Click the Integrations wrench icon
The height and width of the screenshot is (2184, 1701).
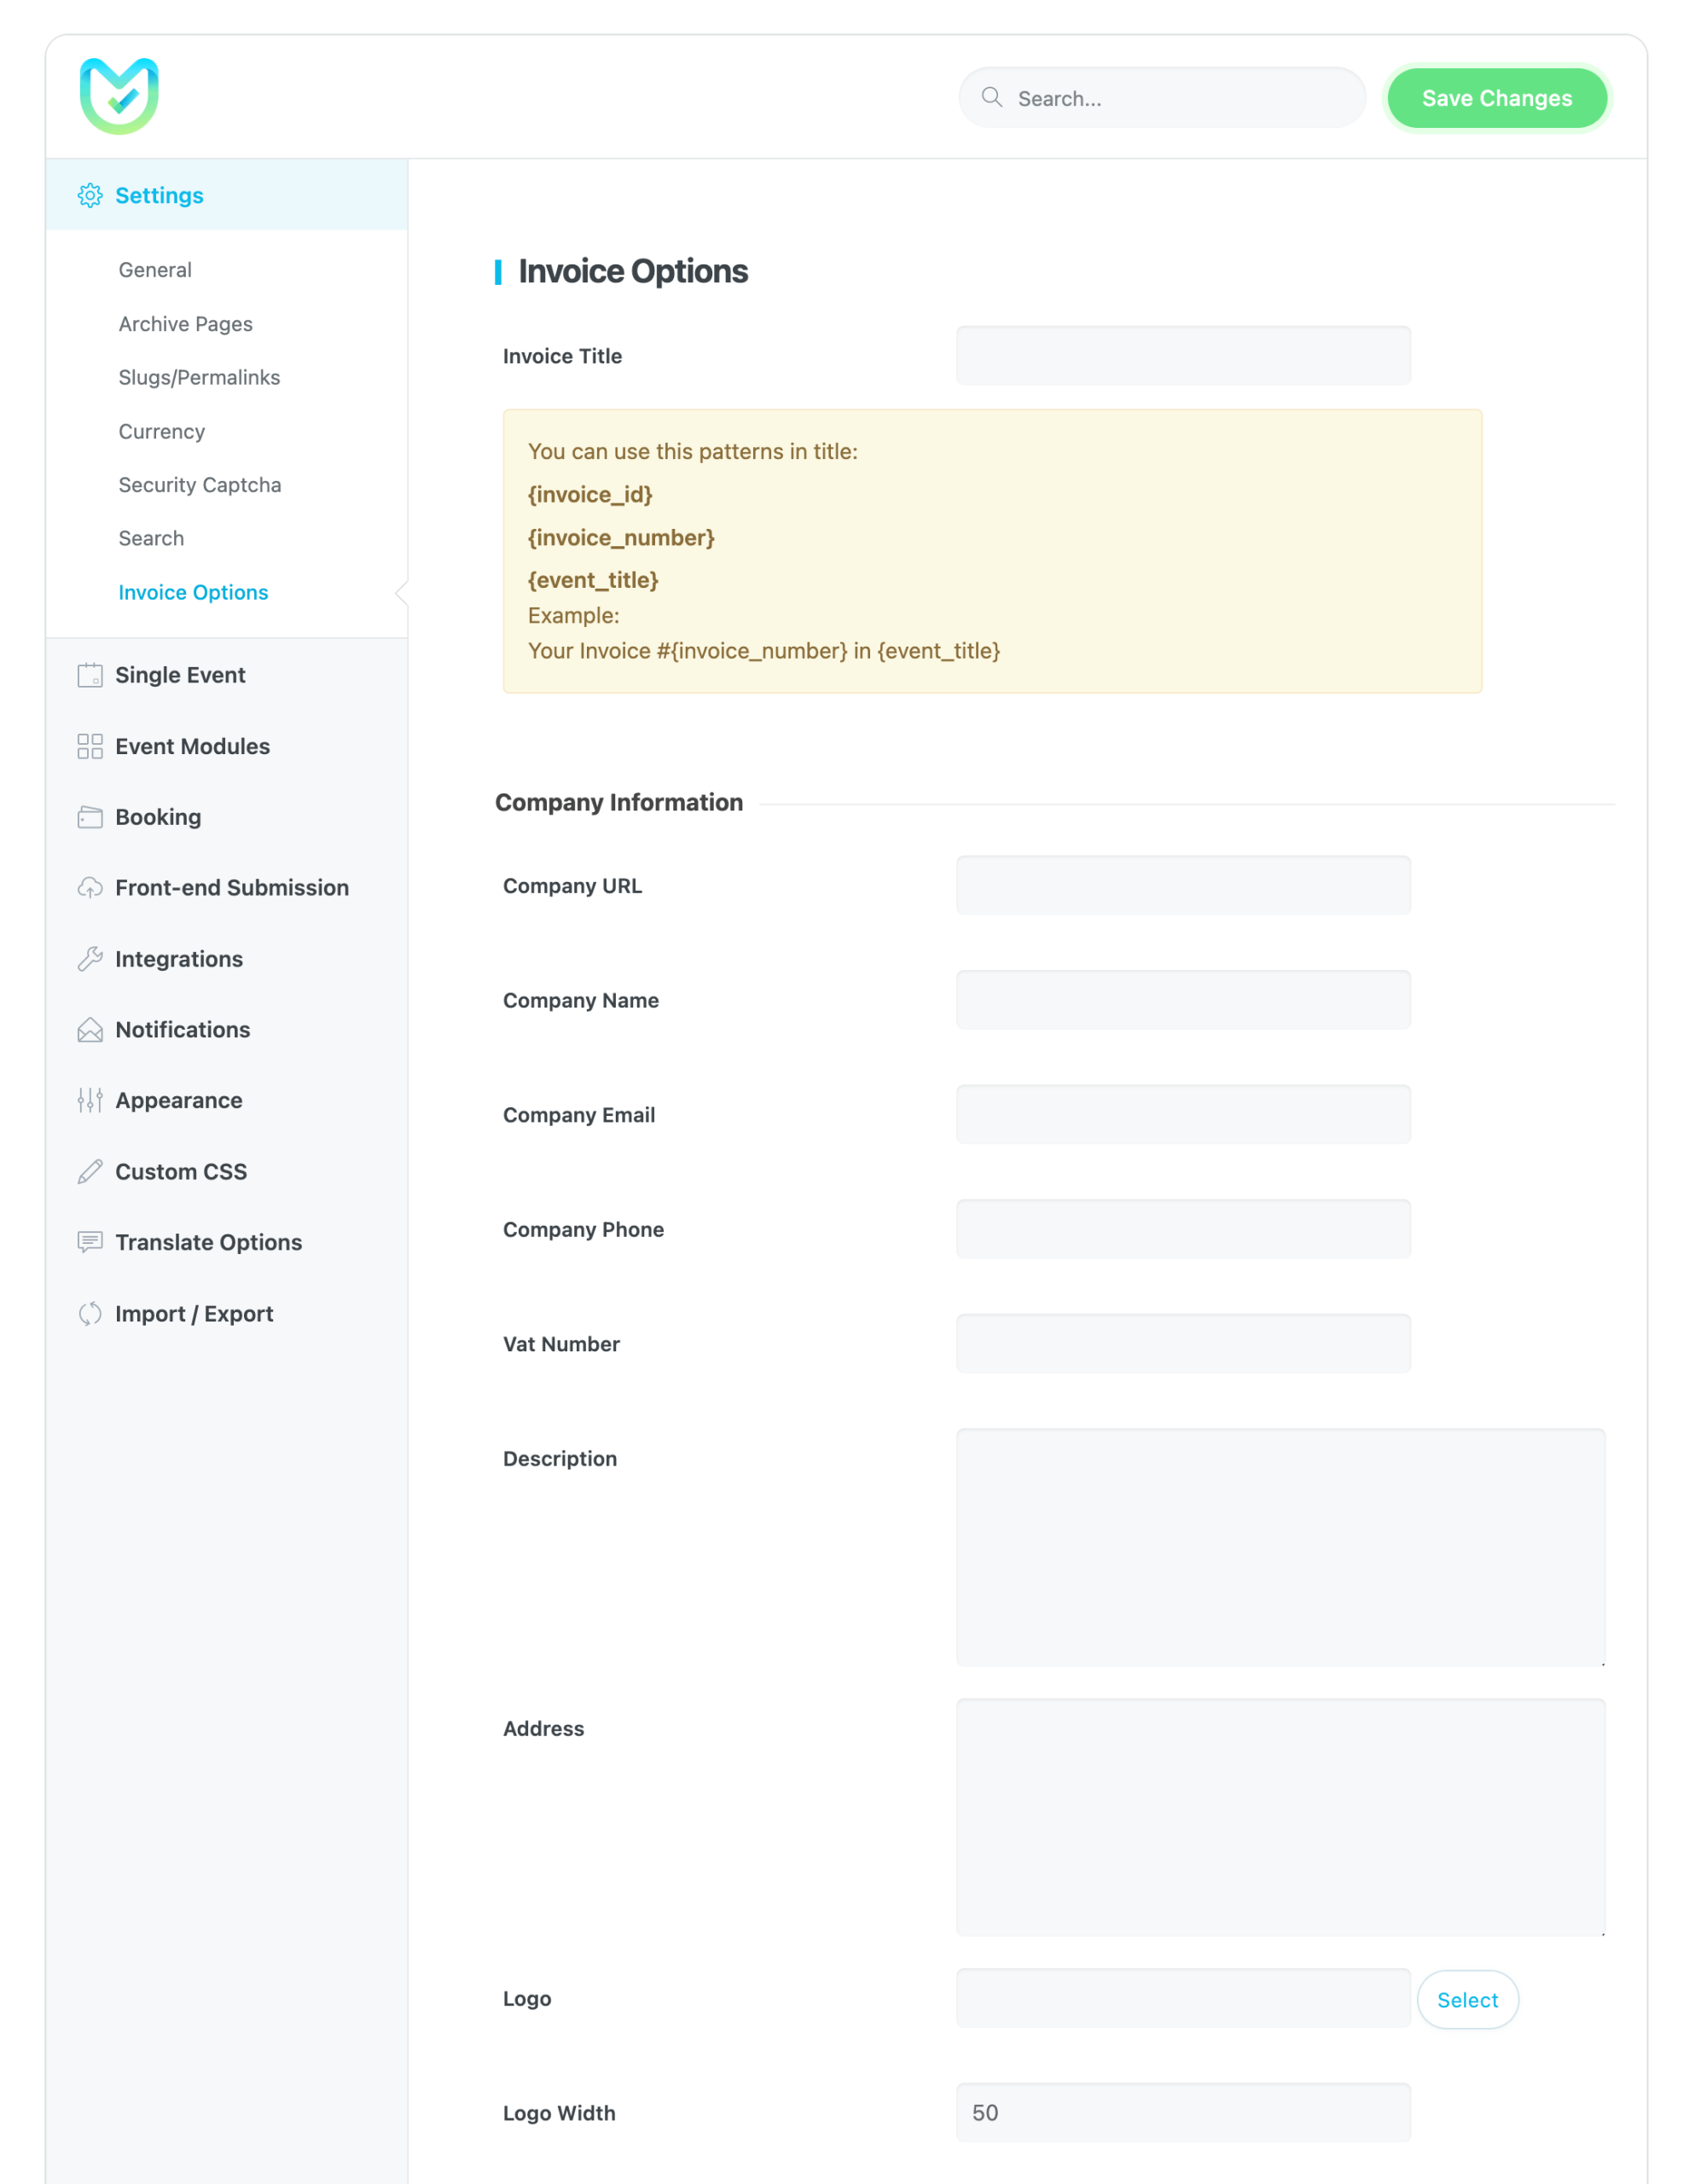pyautogui.click(x=90, y=959)
